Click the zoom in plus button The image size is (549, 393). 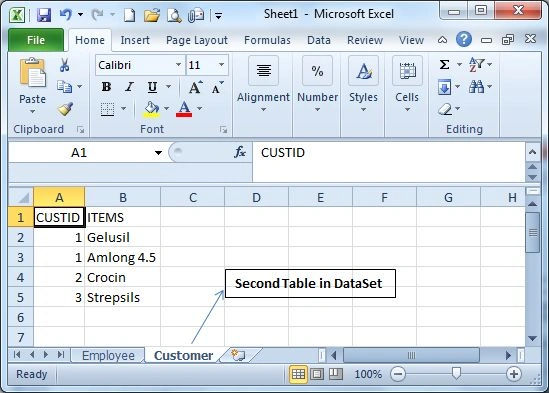click(514, 374)
